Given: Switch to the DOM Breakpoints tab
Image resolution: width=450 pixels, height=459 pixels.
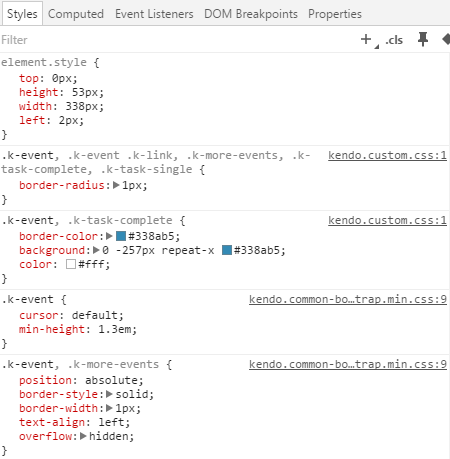Looking at the screenshot, I should pos(251,14).
